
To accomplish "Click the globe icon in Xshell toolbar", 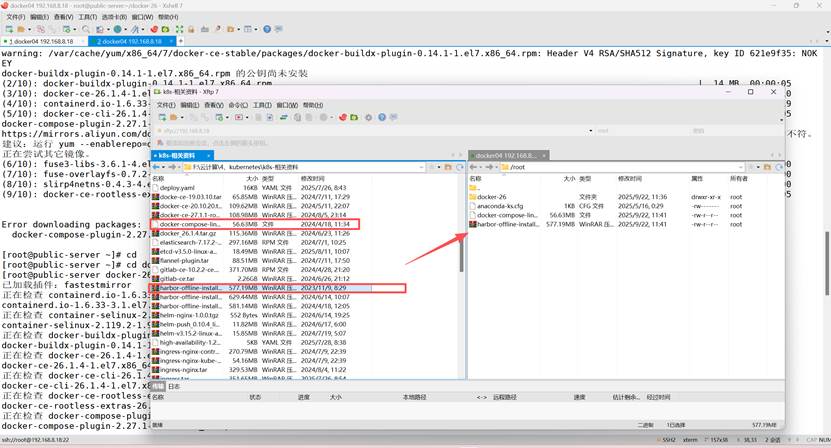I will [x=117, y=29].
